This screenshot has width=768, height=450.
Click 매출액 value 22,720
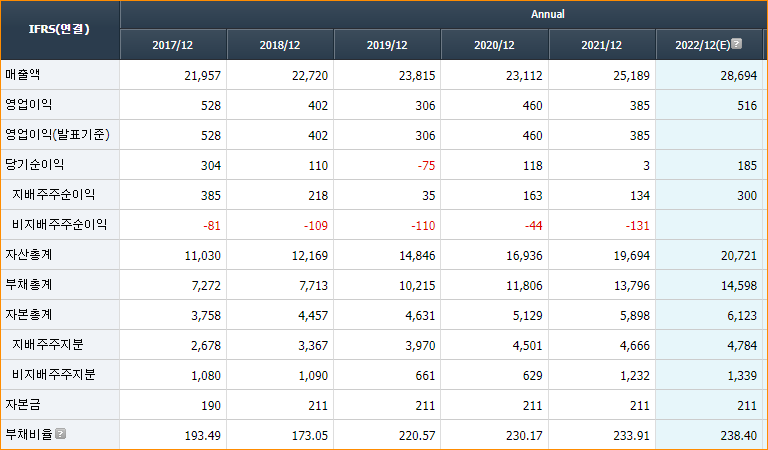click(x=310, y=76)
